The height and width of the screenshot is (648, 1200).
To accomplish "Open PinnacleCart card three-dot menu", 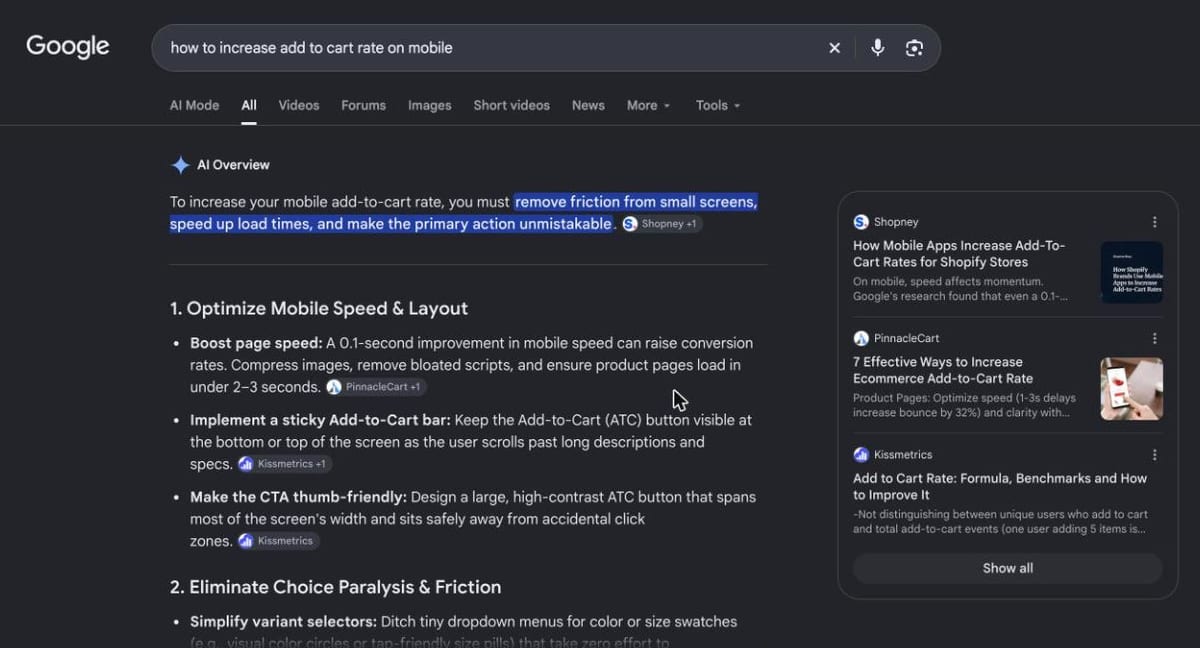I will coord(1154,338).
